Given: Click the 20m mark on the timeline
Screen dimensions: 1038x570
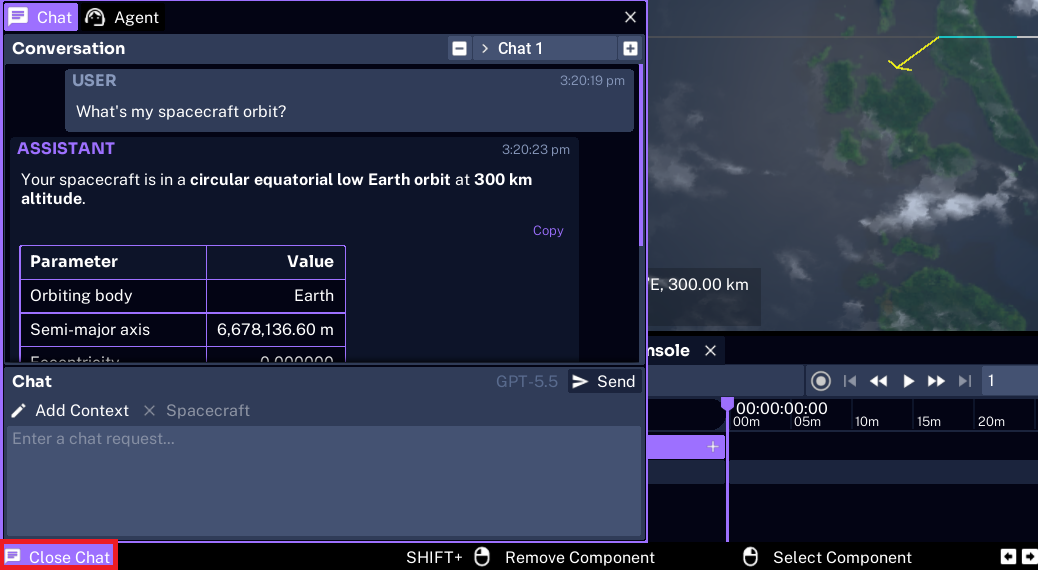Looking at the screenshot, I should [x=991, y=421].
